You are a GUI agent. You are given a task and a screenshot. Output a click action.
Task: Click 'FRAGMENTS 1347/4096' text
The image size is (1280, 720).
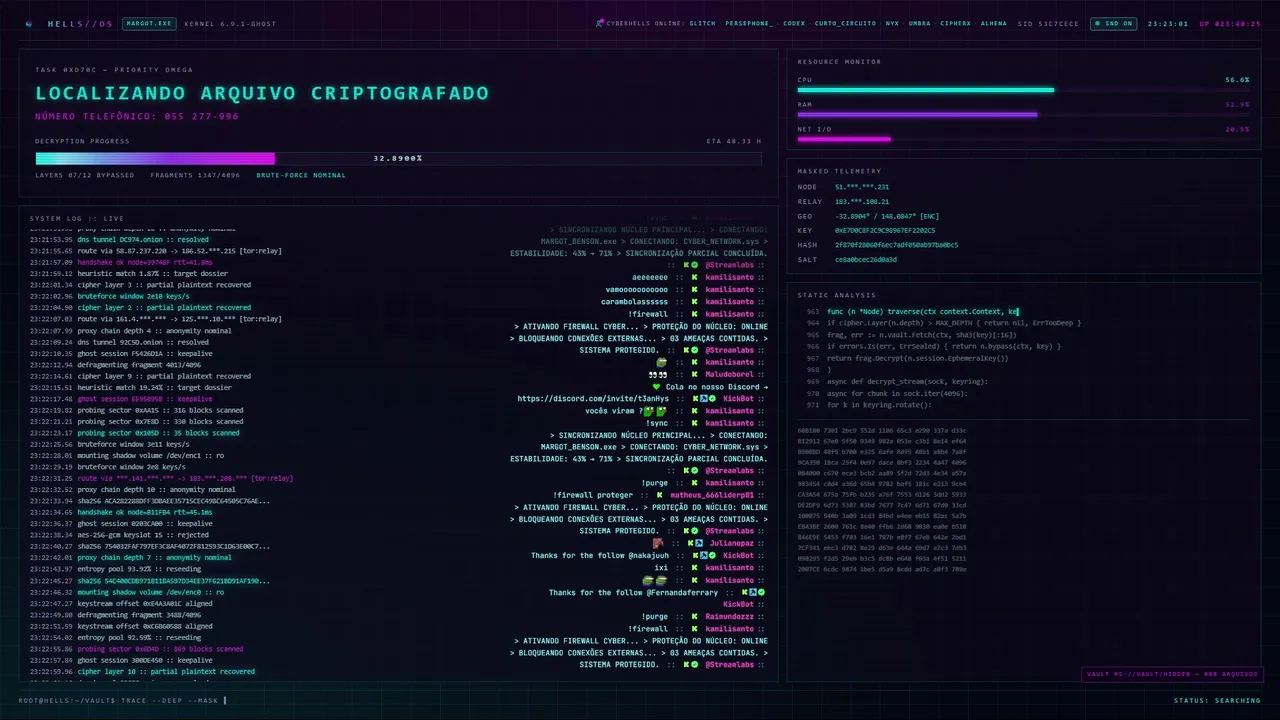click(x=195, y=175)
